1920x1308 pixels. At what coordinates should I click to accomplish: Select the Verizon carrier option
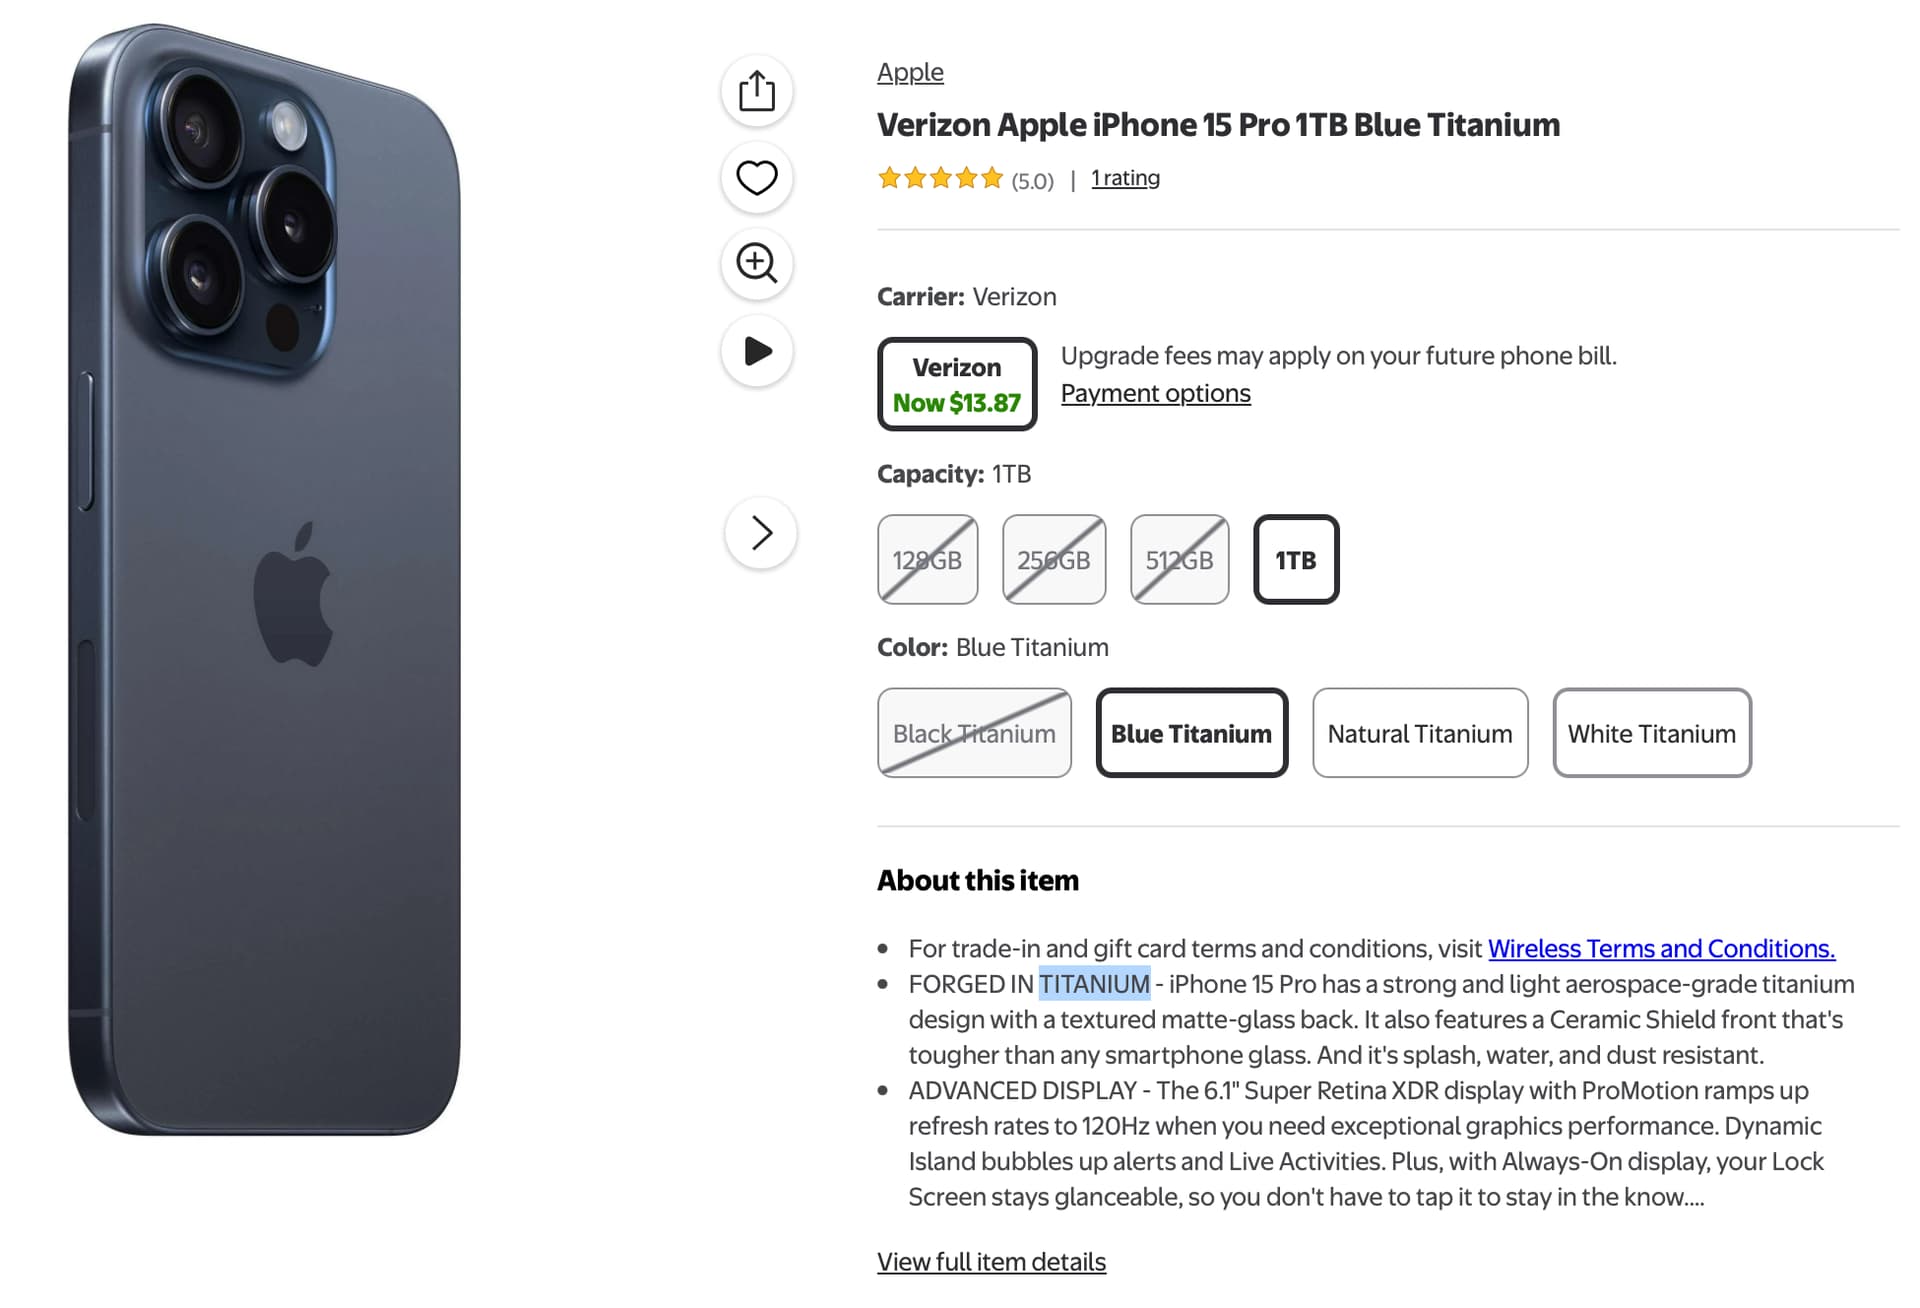(957, 384)
